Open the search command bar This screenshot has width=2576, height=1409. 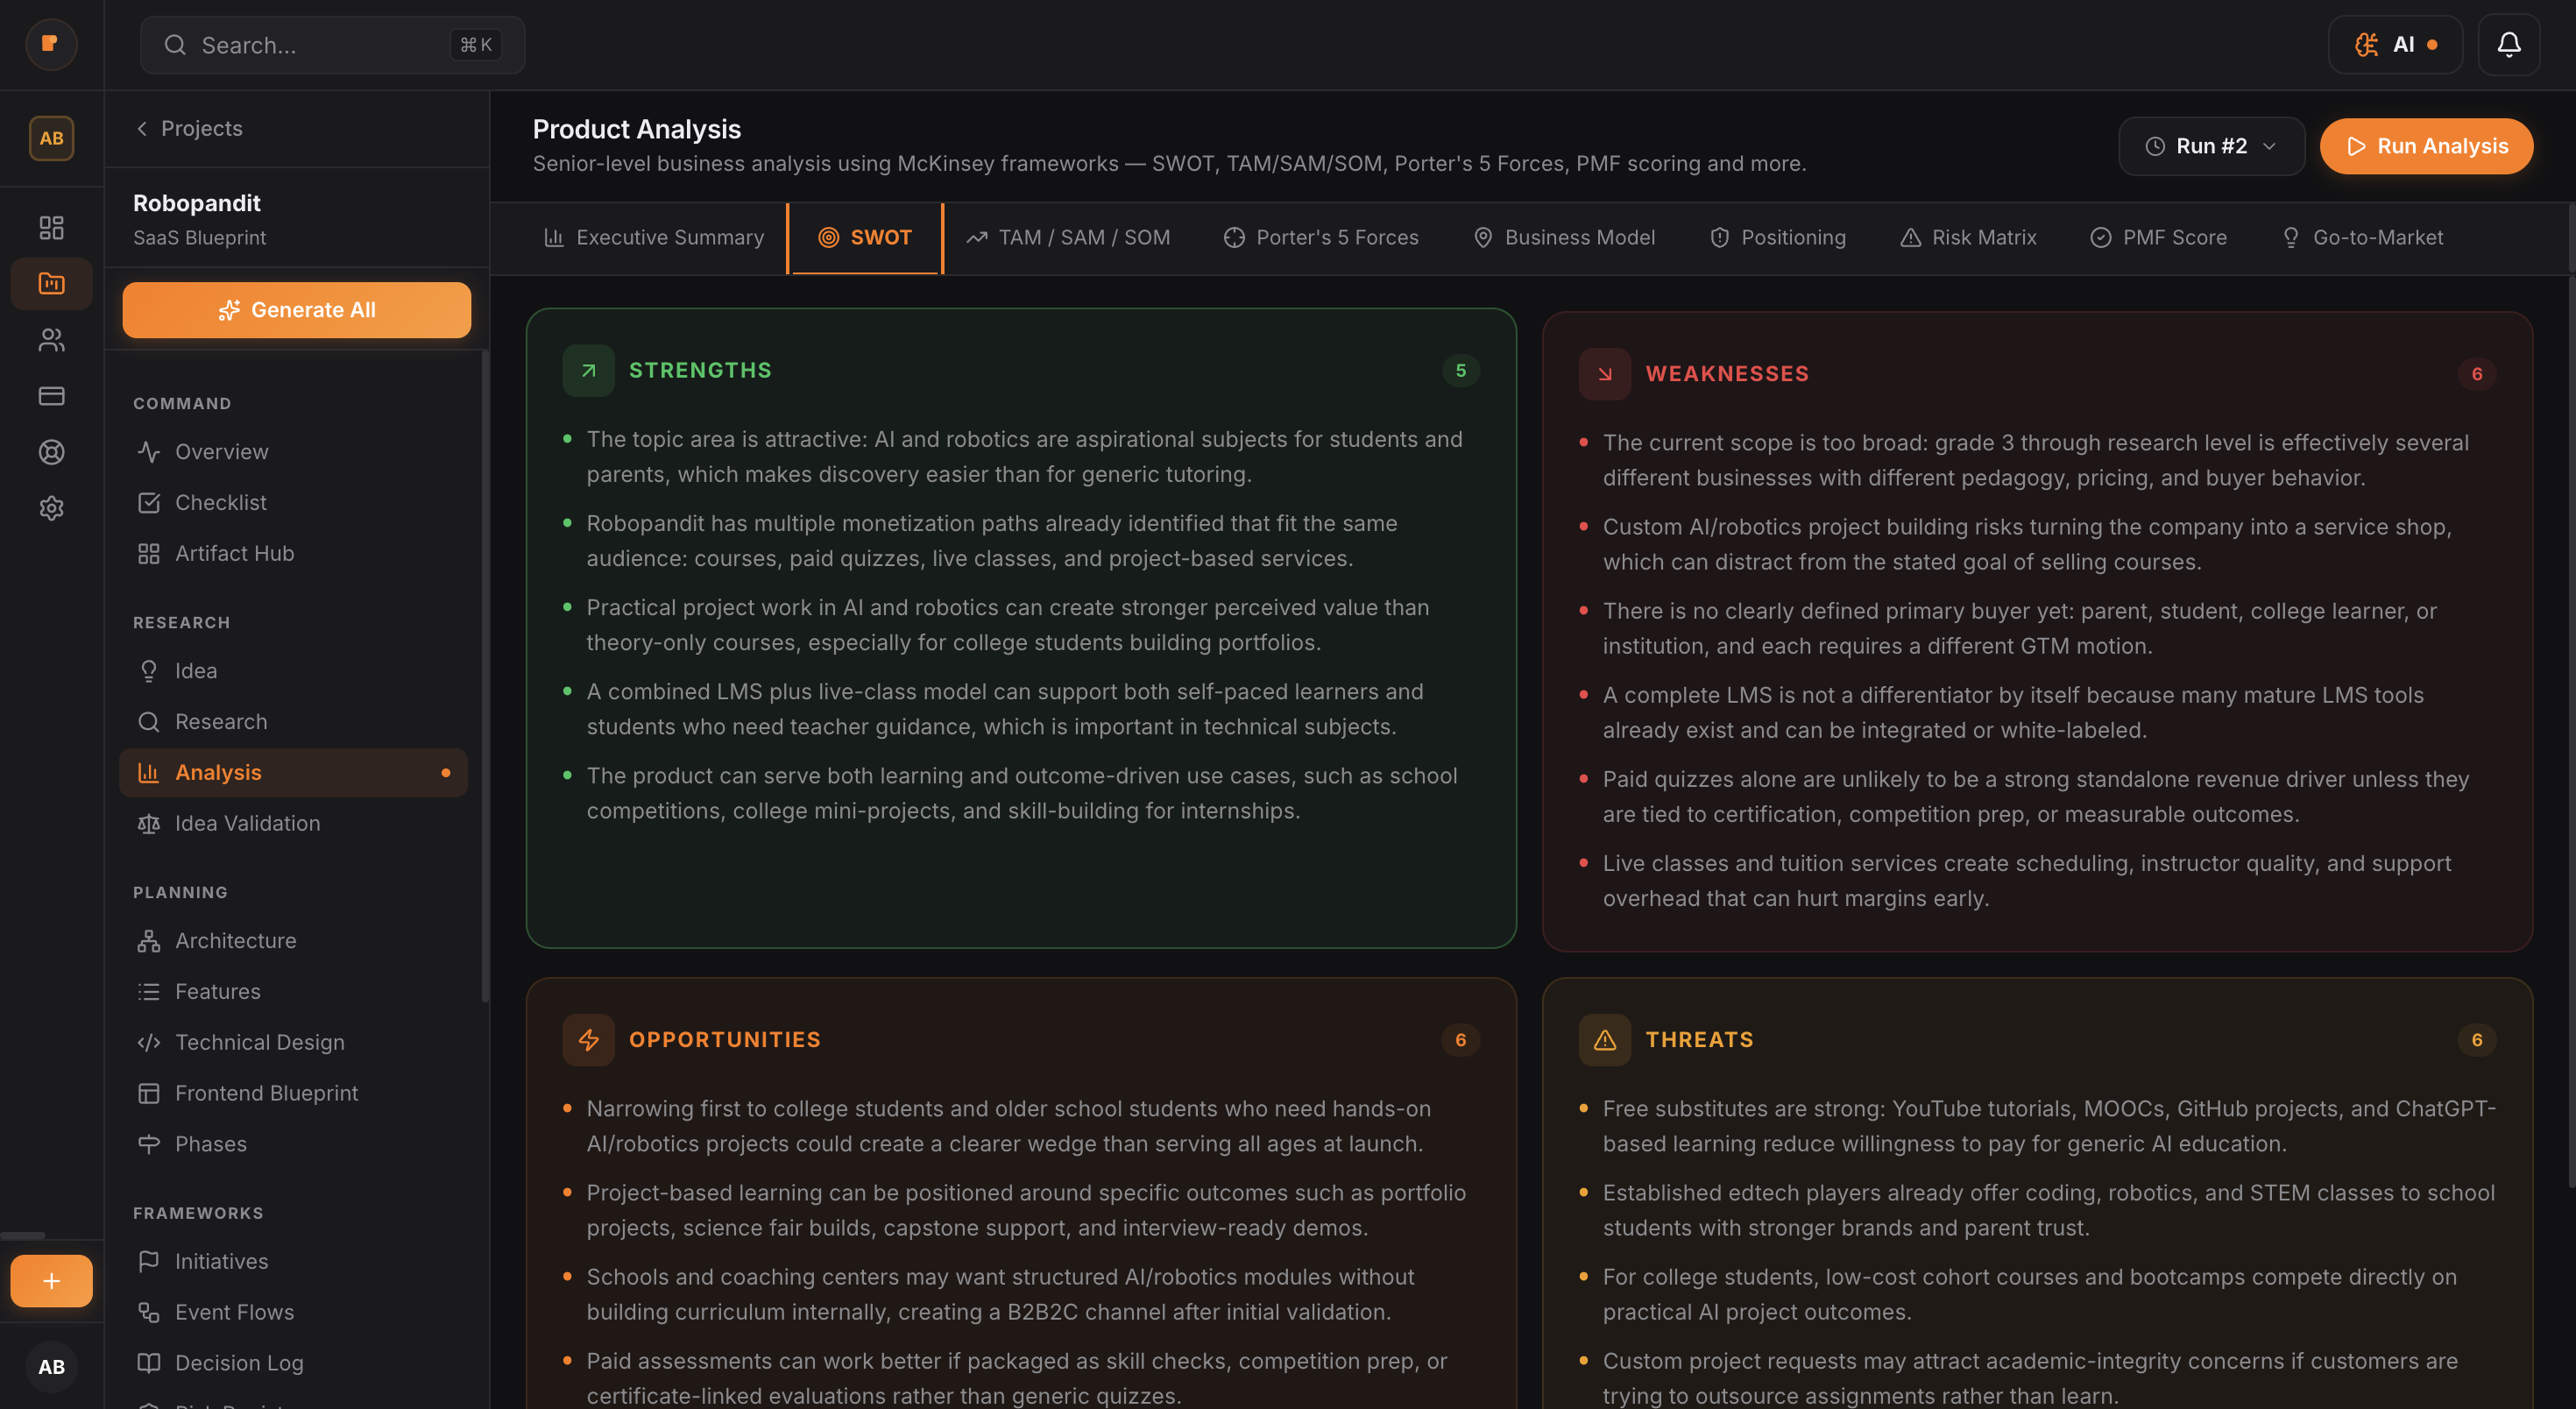click(331, 44)
